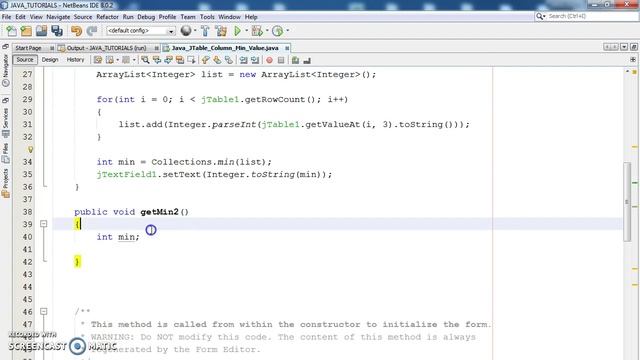The height and width of the screenshot is (360, 640).
Task: Open the search magnifier options dropdown
Action: point(541,16)
